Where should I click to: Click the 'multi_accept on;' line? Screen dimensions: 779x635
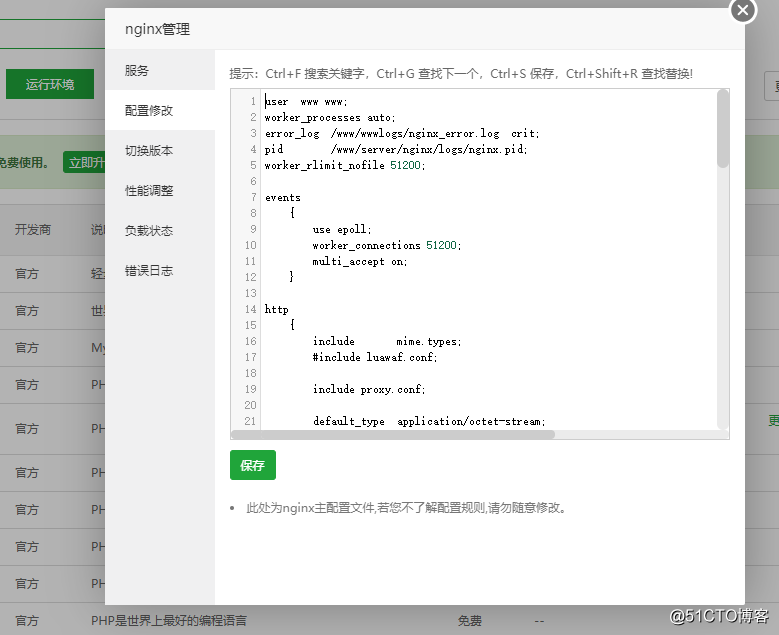tap(360, 261)
